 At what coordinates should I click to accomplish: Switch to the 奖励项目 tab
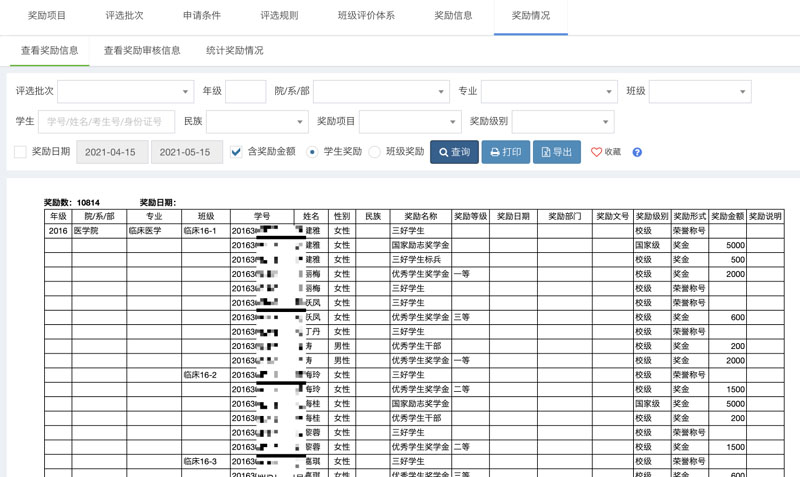click(x=47, y=16)
